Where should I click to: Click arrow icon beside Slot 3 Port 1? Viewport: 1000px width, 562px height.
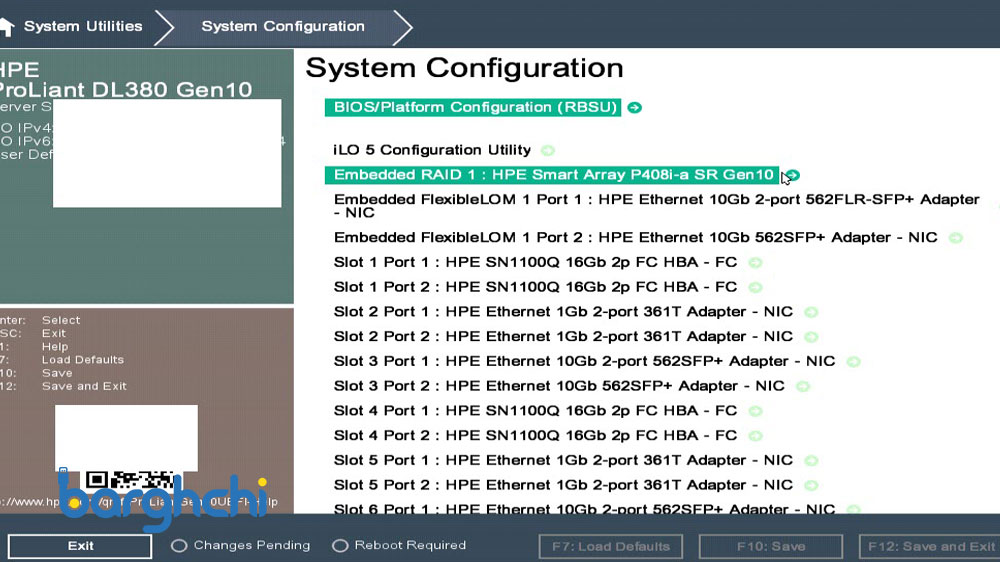point(853,362)
